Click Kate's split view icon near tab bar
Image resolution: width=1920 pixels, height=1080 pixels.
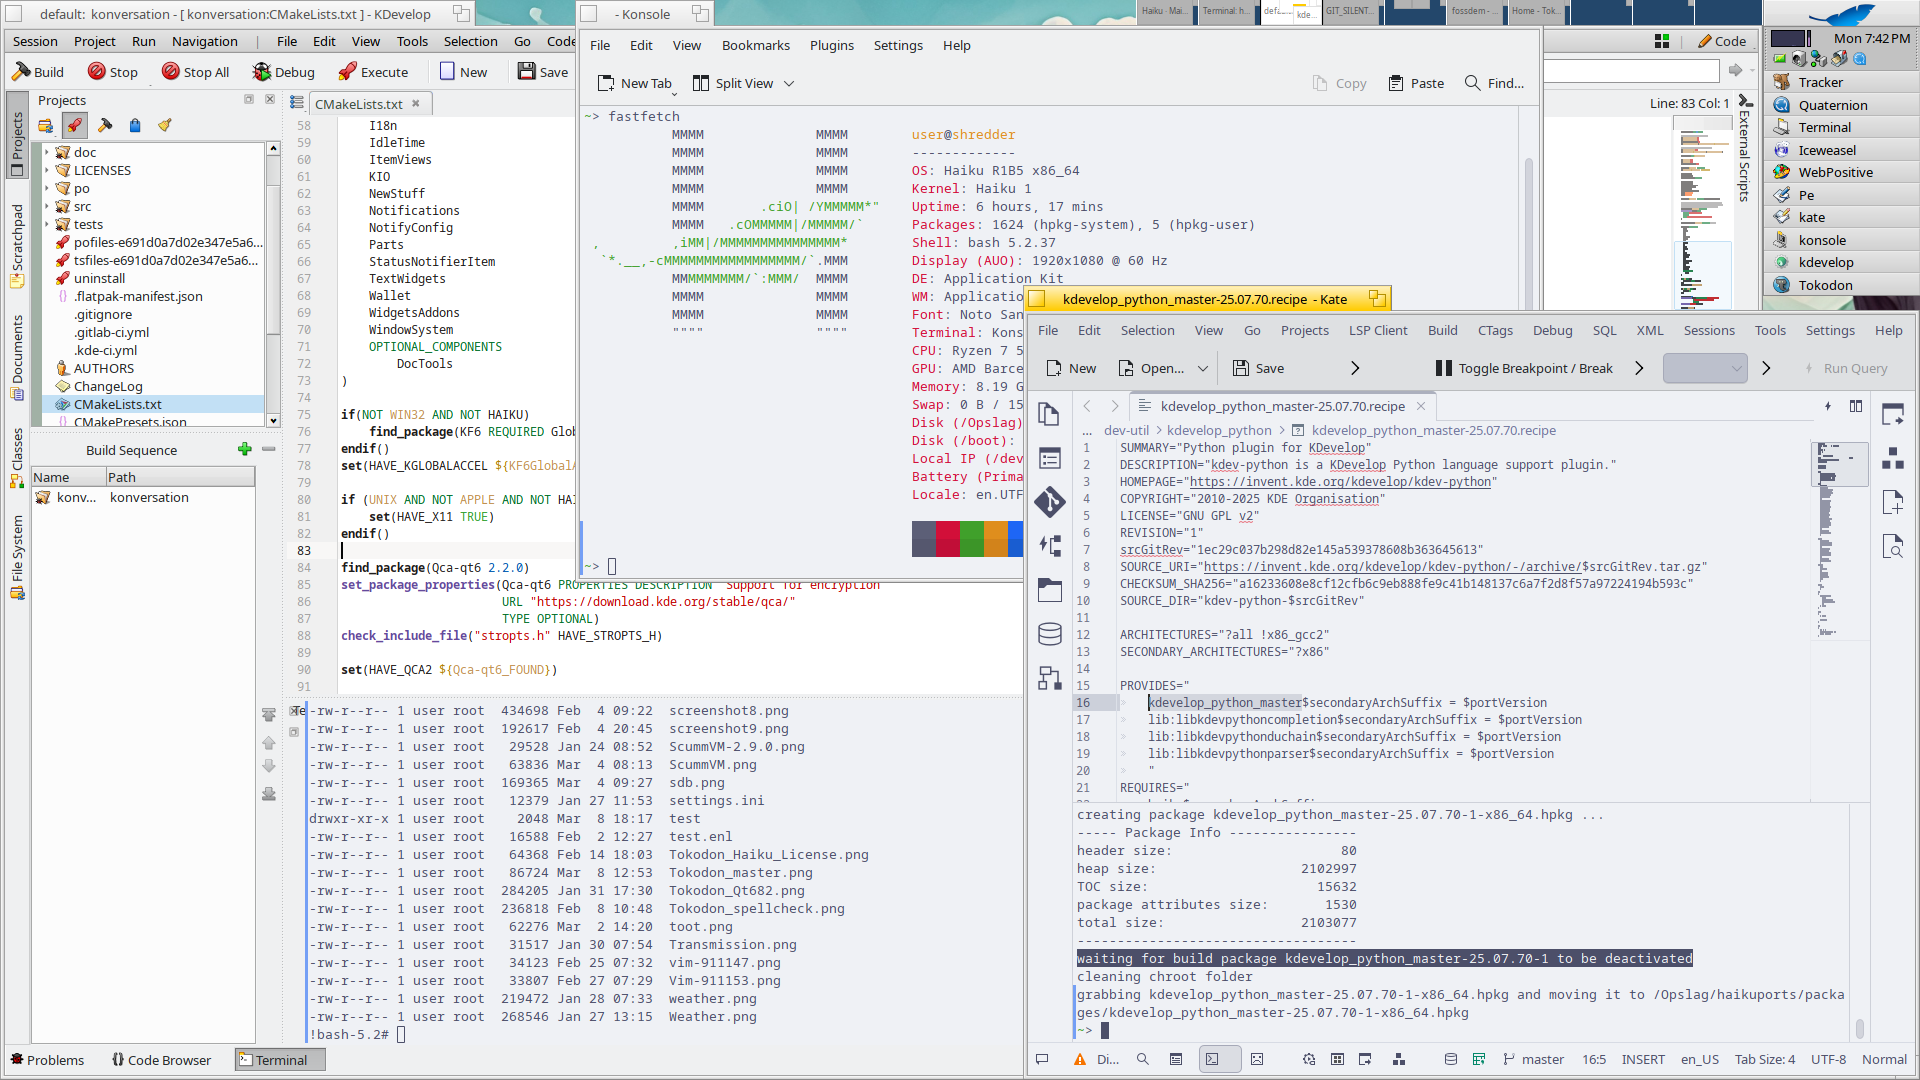[1856, 406]
